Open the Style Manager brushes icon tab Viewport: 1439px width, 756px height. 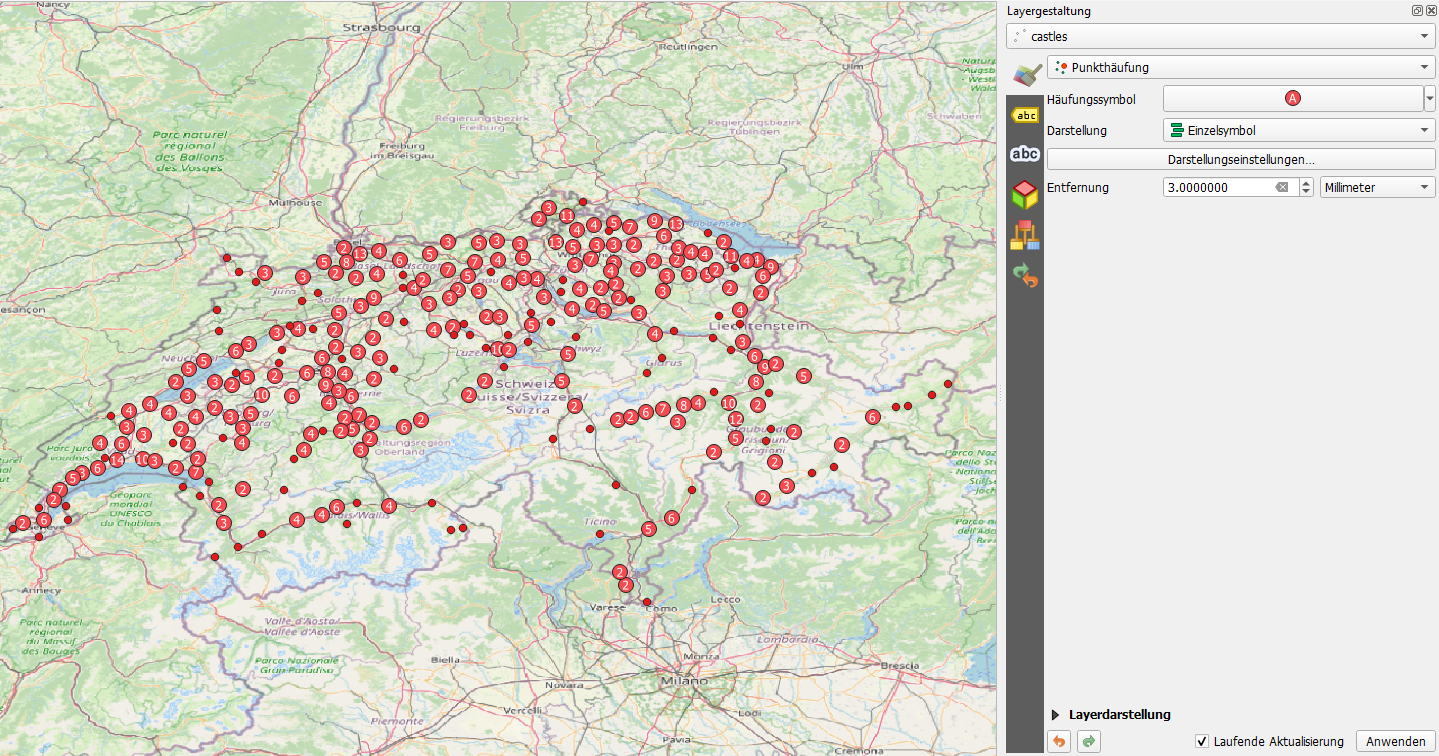pyautogui.click(x=1025, y=235)
